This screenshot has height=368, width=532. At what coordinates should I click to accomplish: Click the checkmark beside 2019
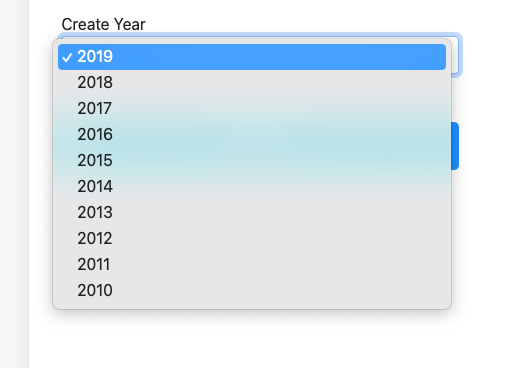click(x=67, y=57)
